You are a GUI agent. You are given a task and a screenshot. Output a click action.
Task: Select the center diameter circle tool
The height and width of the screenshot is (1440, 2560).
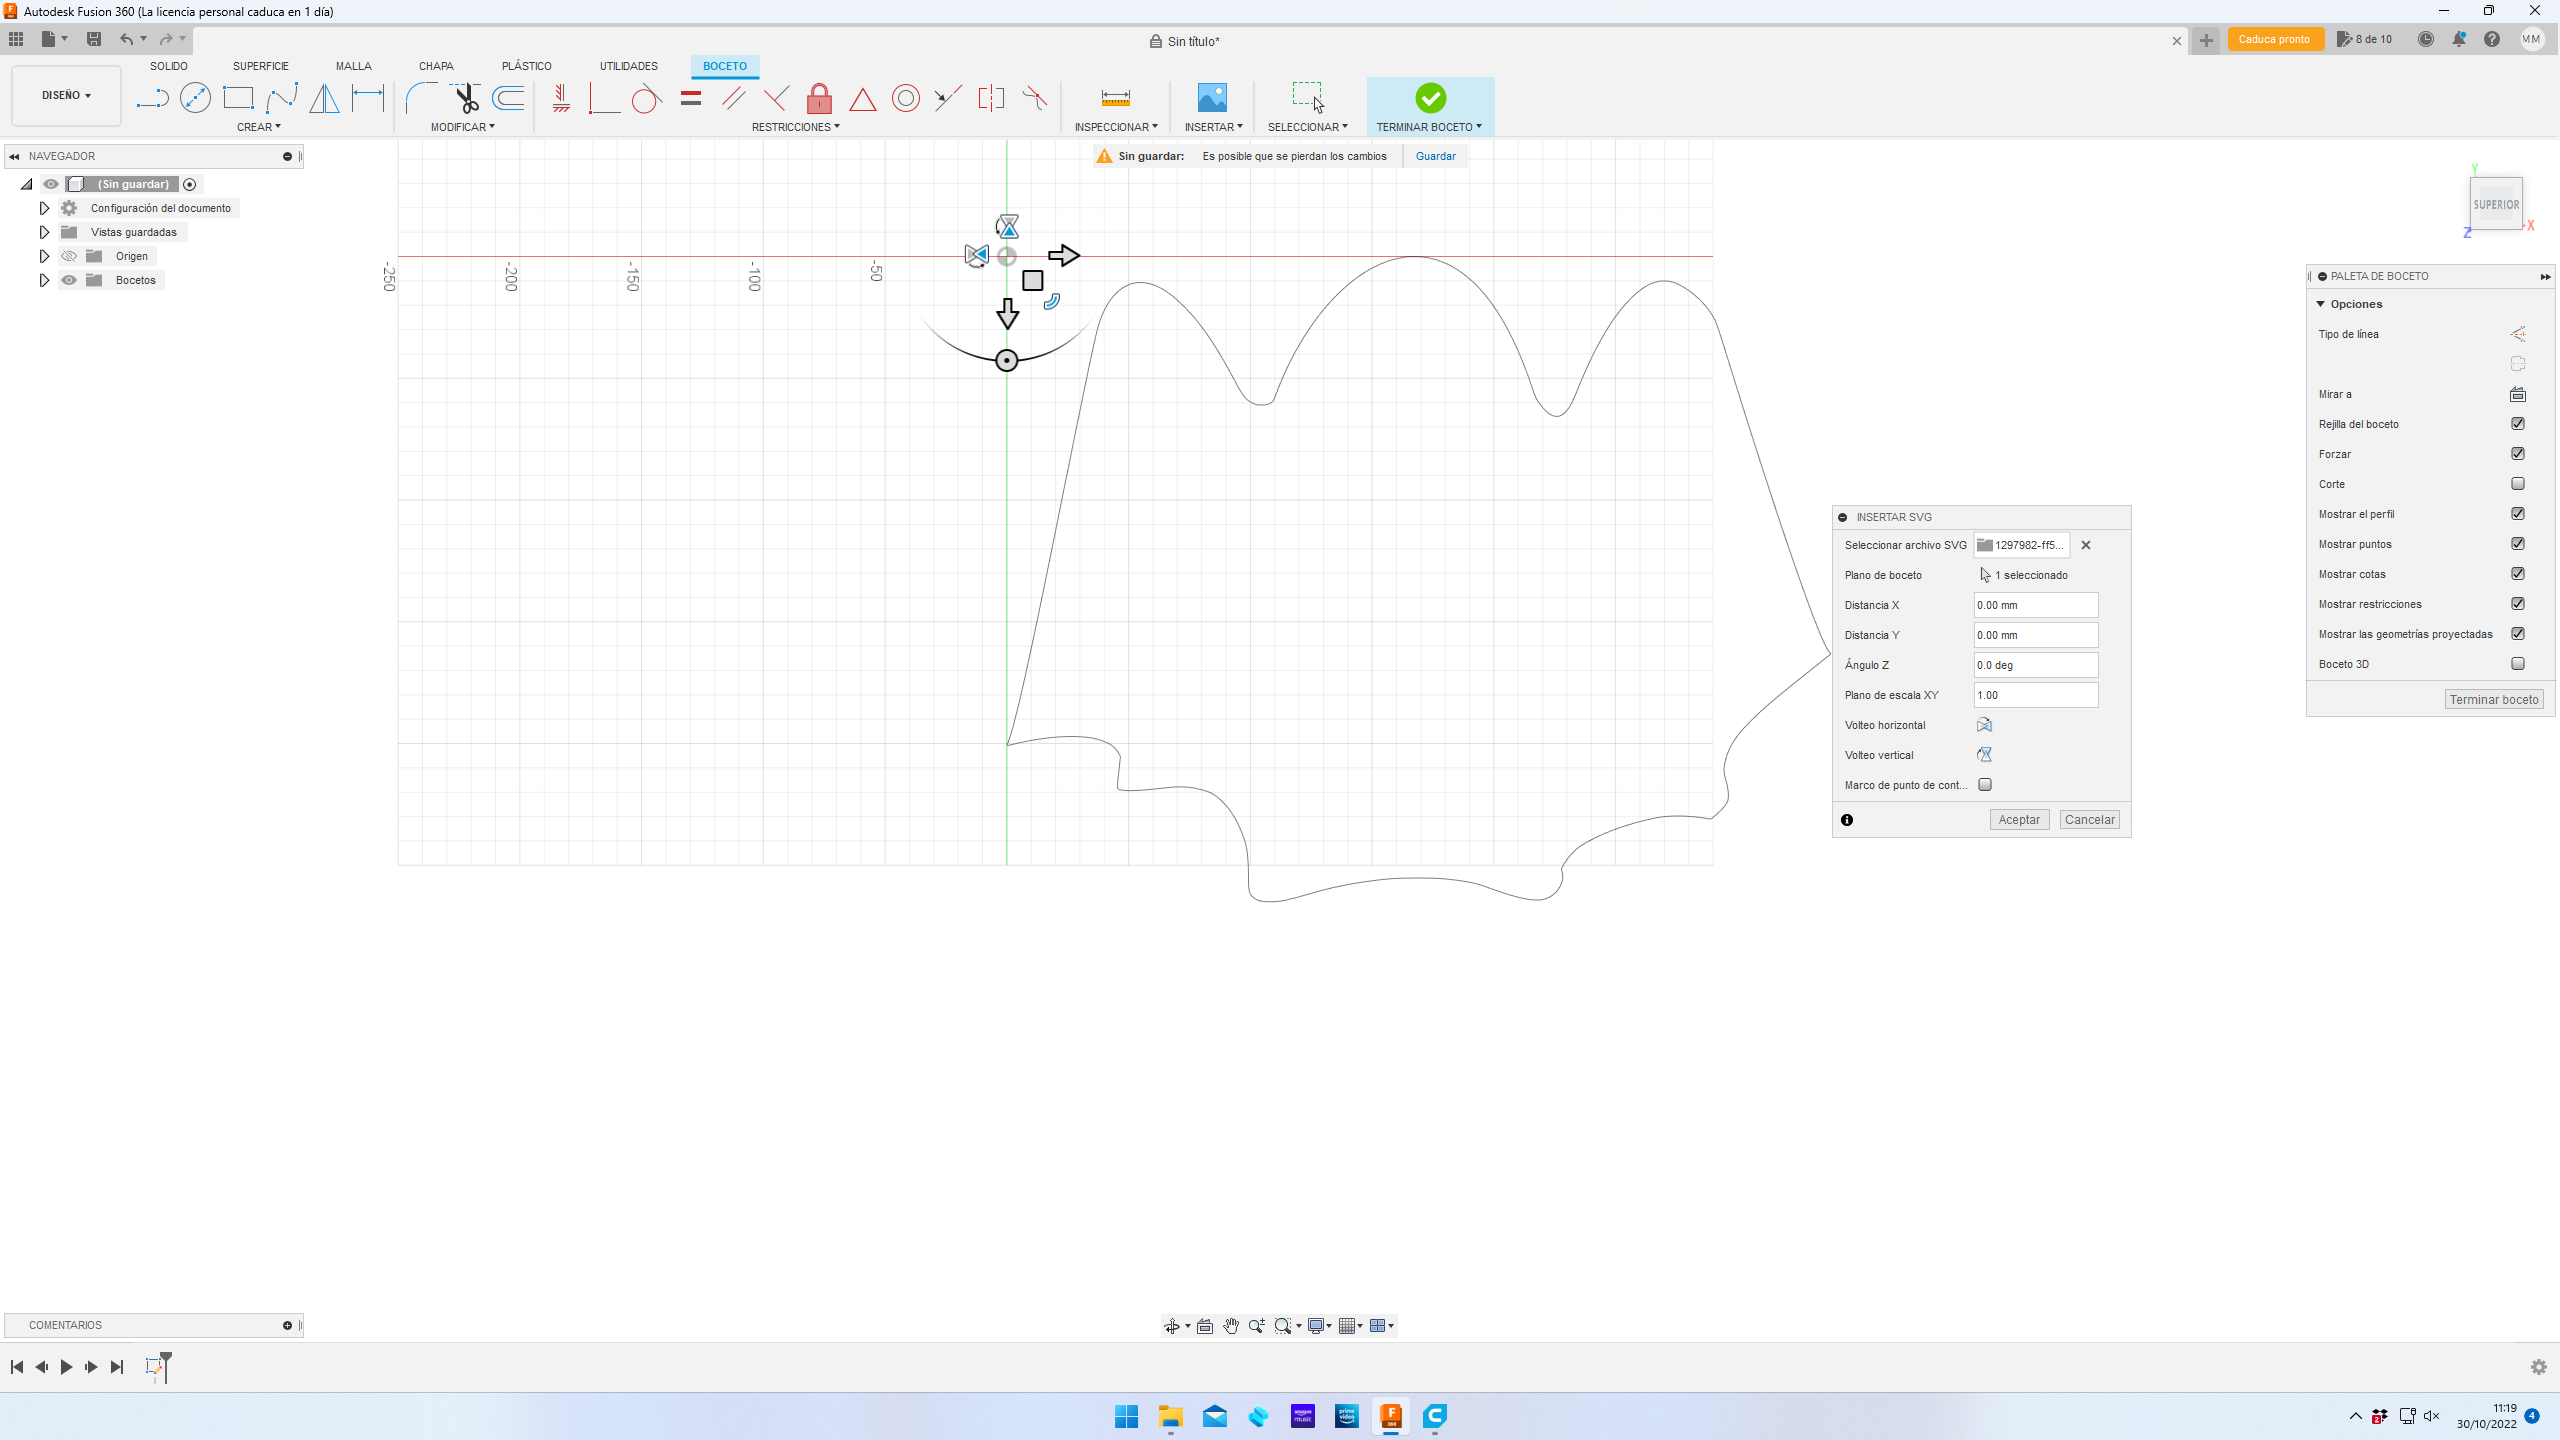(x=195, y=98)
